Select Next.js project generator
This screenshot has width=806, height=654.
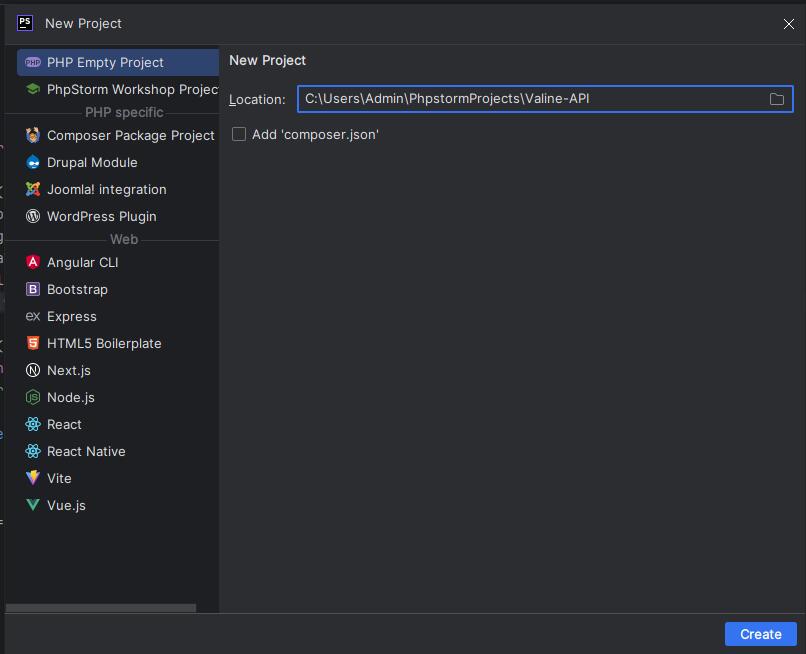coord(118,370)
